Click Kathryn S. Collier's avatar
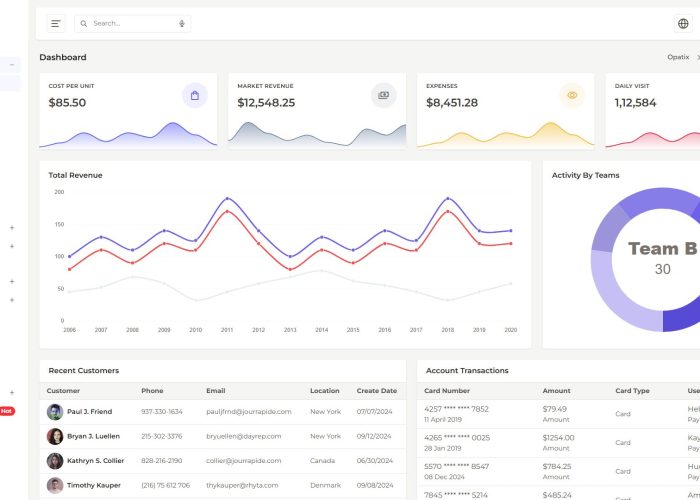 click(x=55, y=461)
